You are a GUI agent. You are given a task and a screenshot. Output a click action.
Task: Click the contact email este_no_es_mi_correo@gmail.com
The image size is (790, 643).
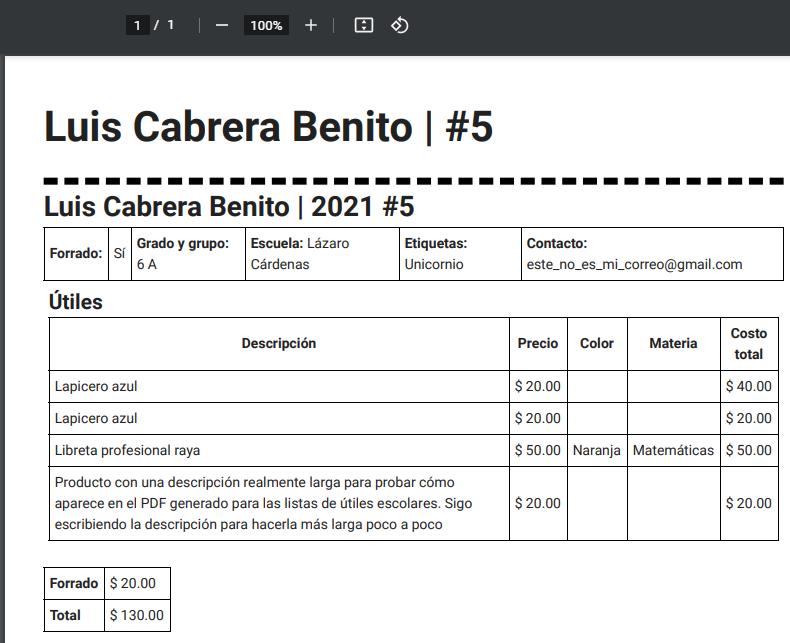tap(634, 265)
